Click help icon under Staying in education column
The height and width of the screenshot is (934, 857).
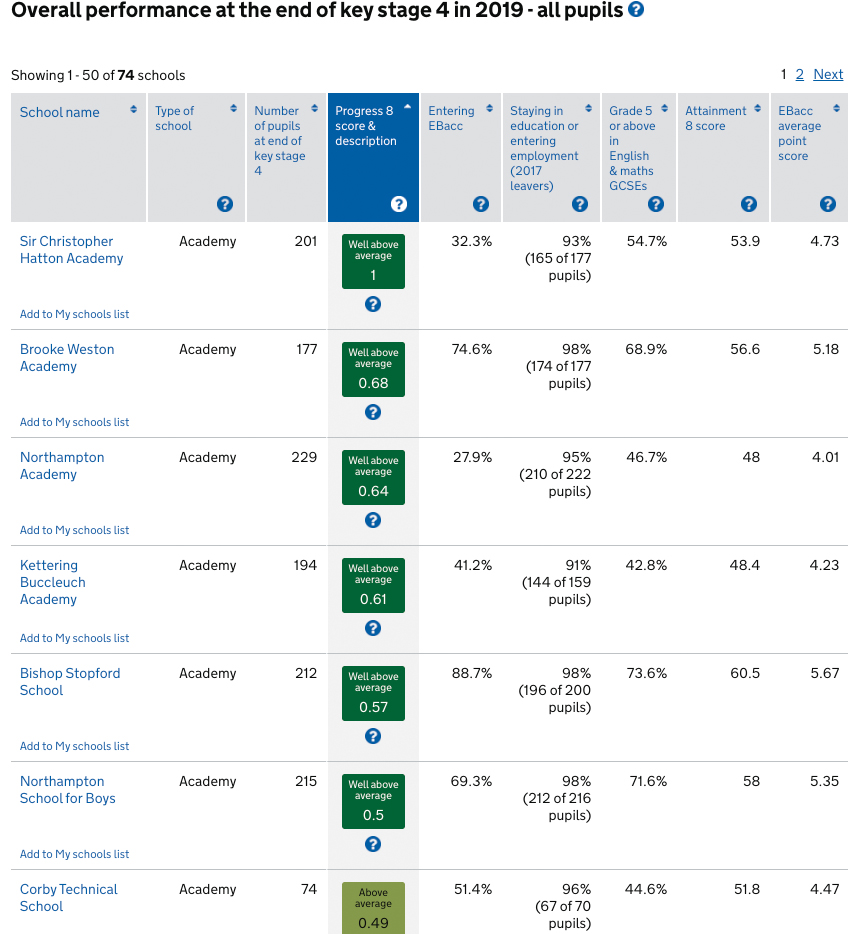point(580,204)
